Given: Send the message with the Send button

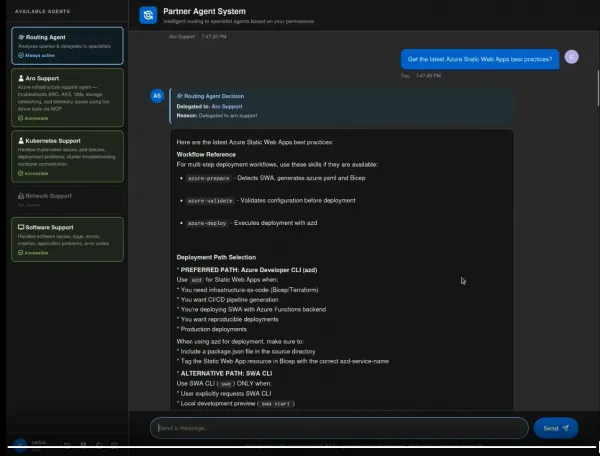Looking at the screenshot, I should (556, 428).
